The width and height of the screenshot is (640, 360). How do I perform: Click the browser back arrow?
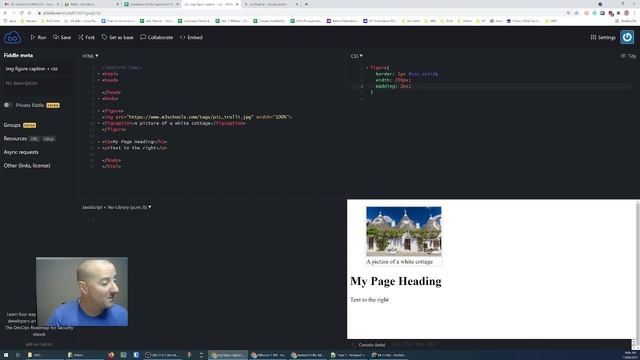coord(5,13)
